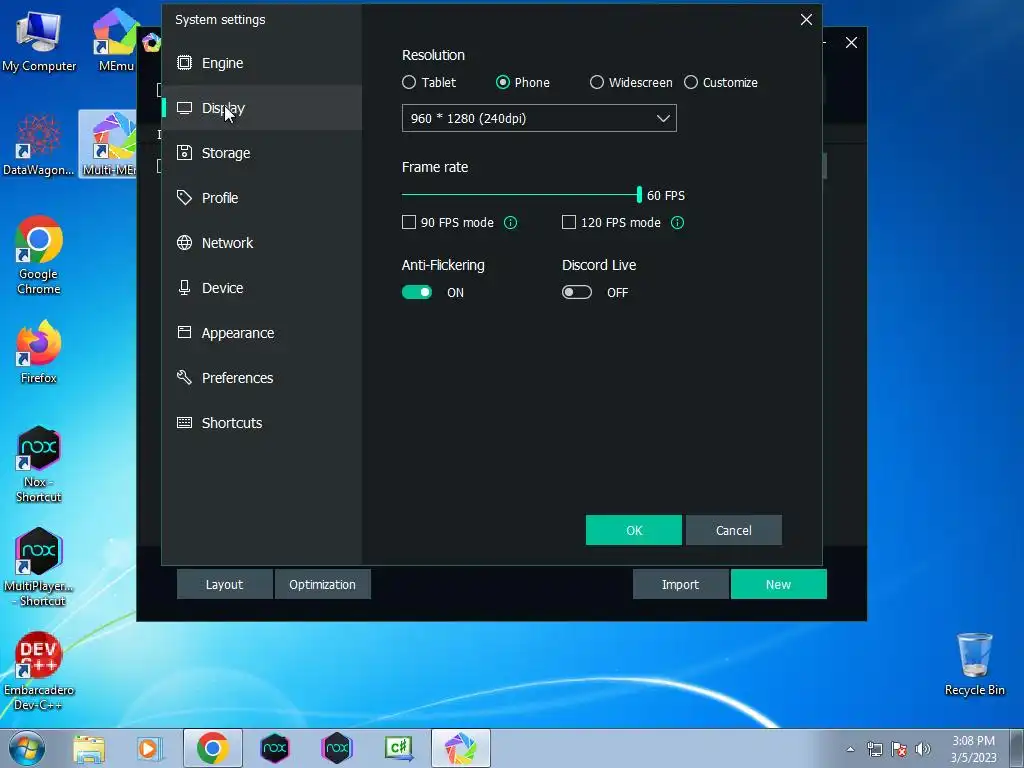
Task: Click Optimization button in Multi-MEmu window
Action: coord(323,584)
